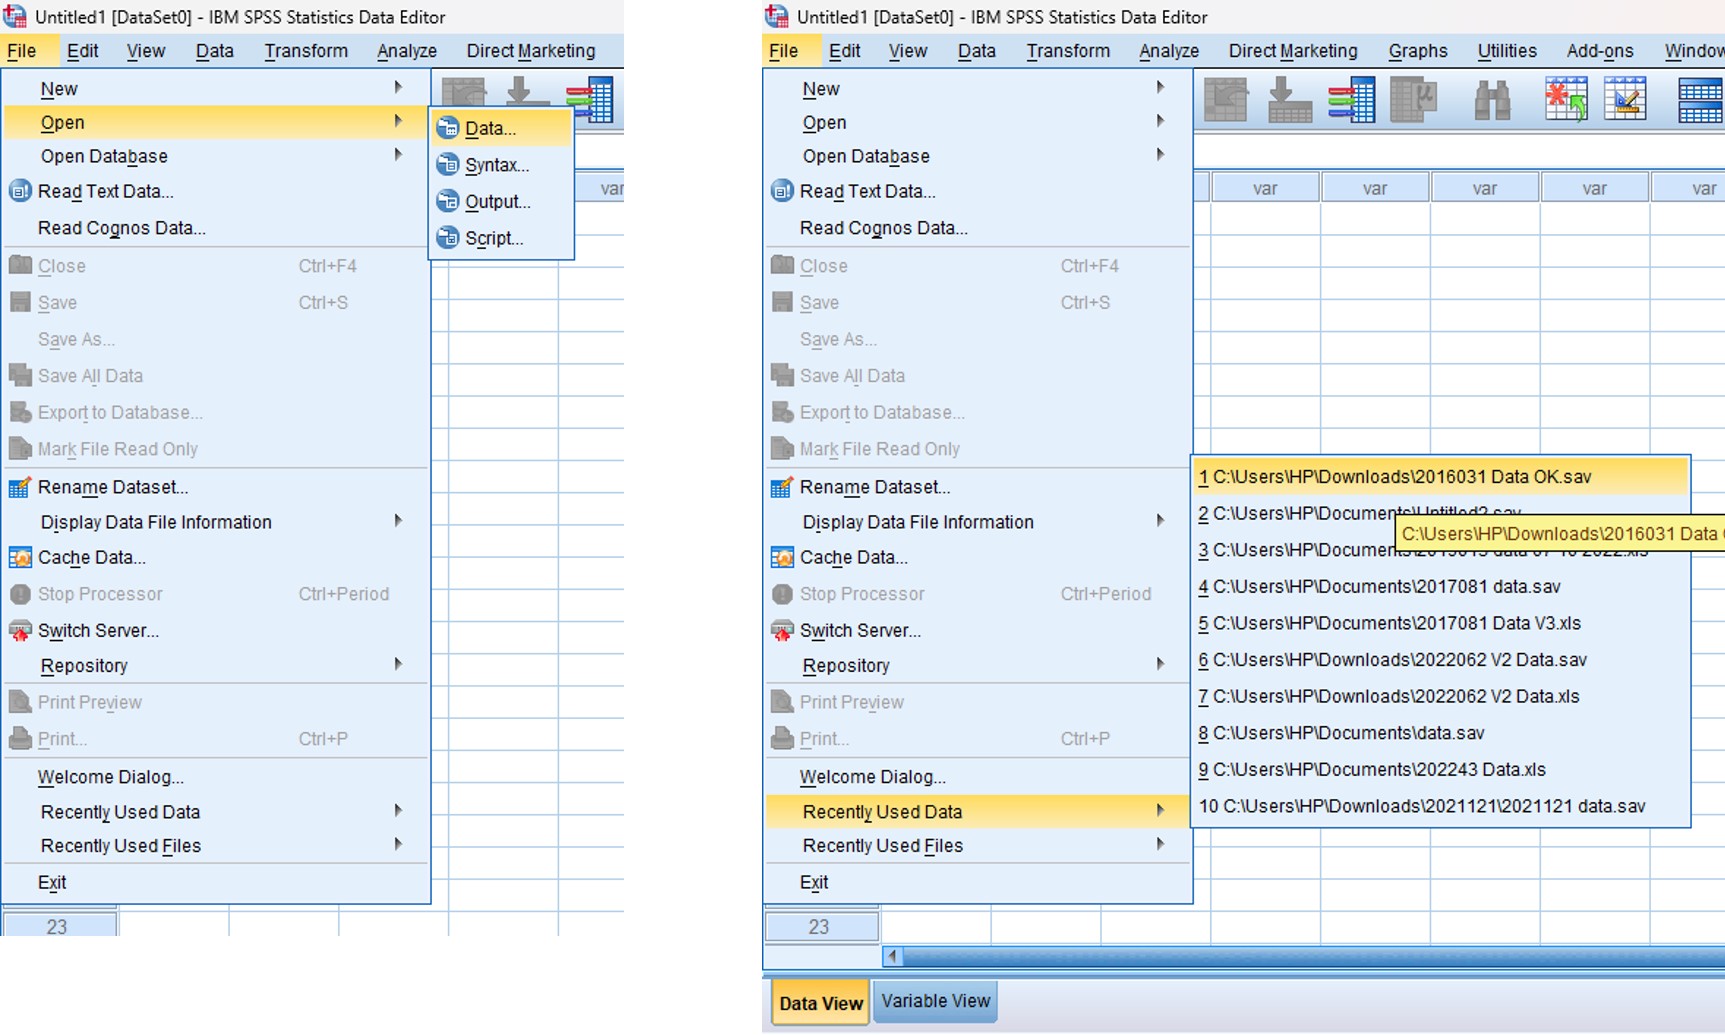The image size is (1725, 1035).
Task: Expand Repository submenu in left menu
Action: point(398,664)
